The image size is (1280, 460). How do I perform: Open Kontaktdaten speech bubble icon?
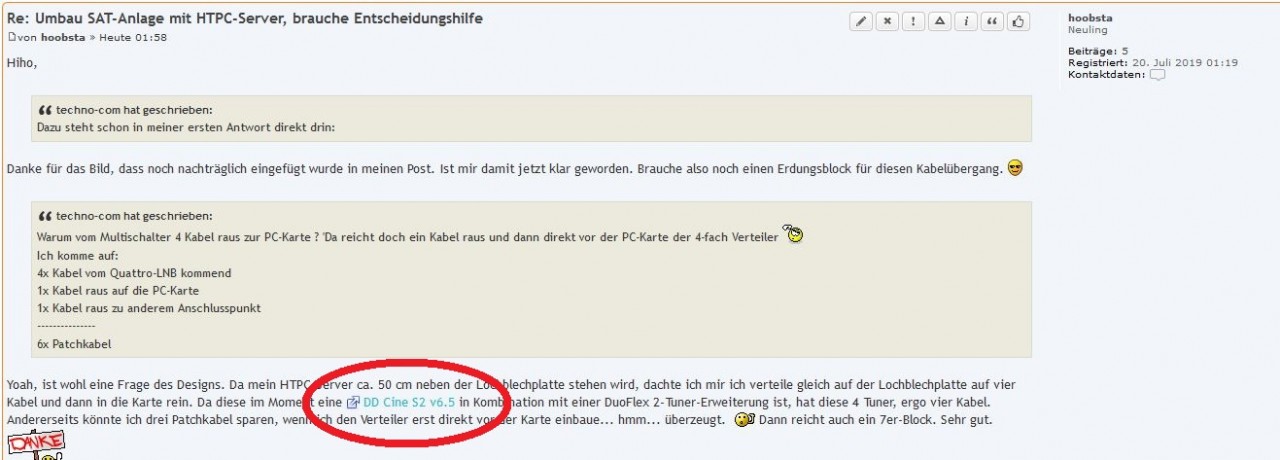(1157, 75)
